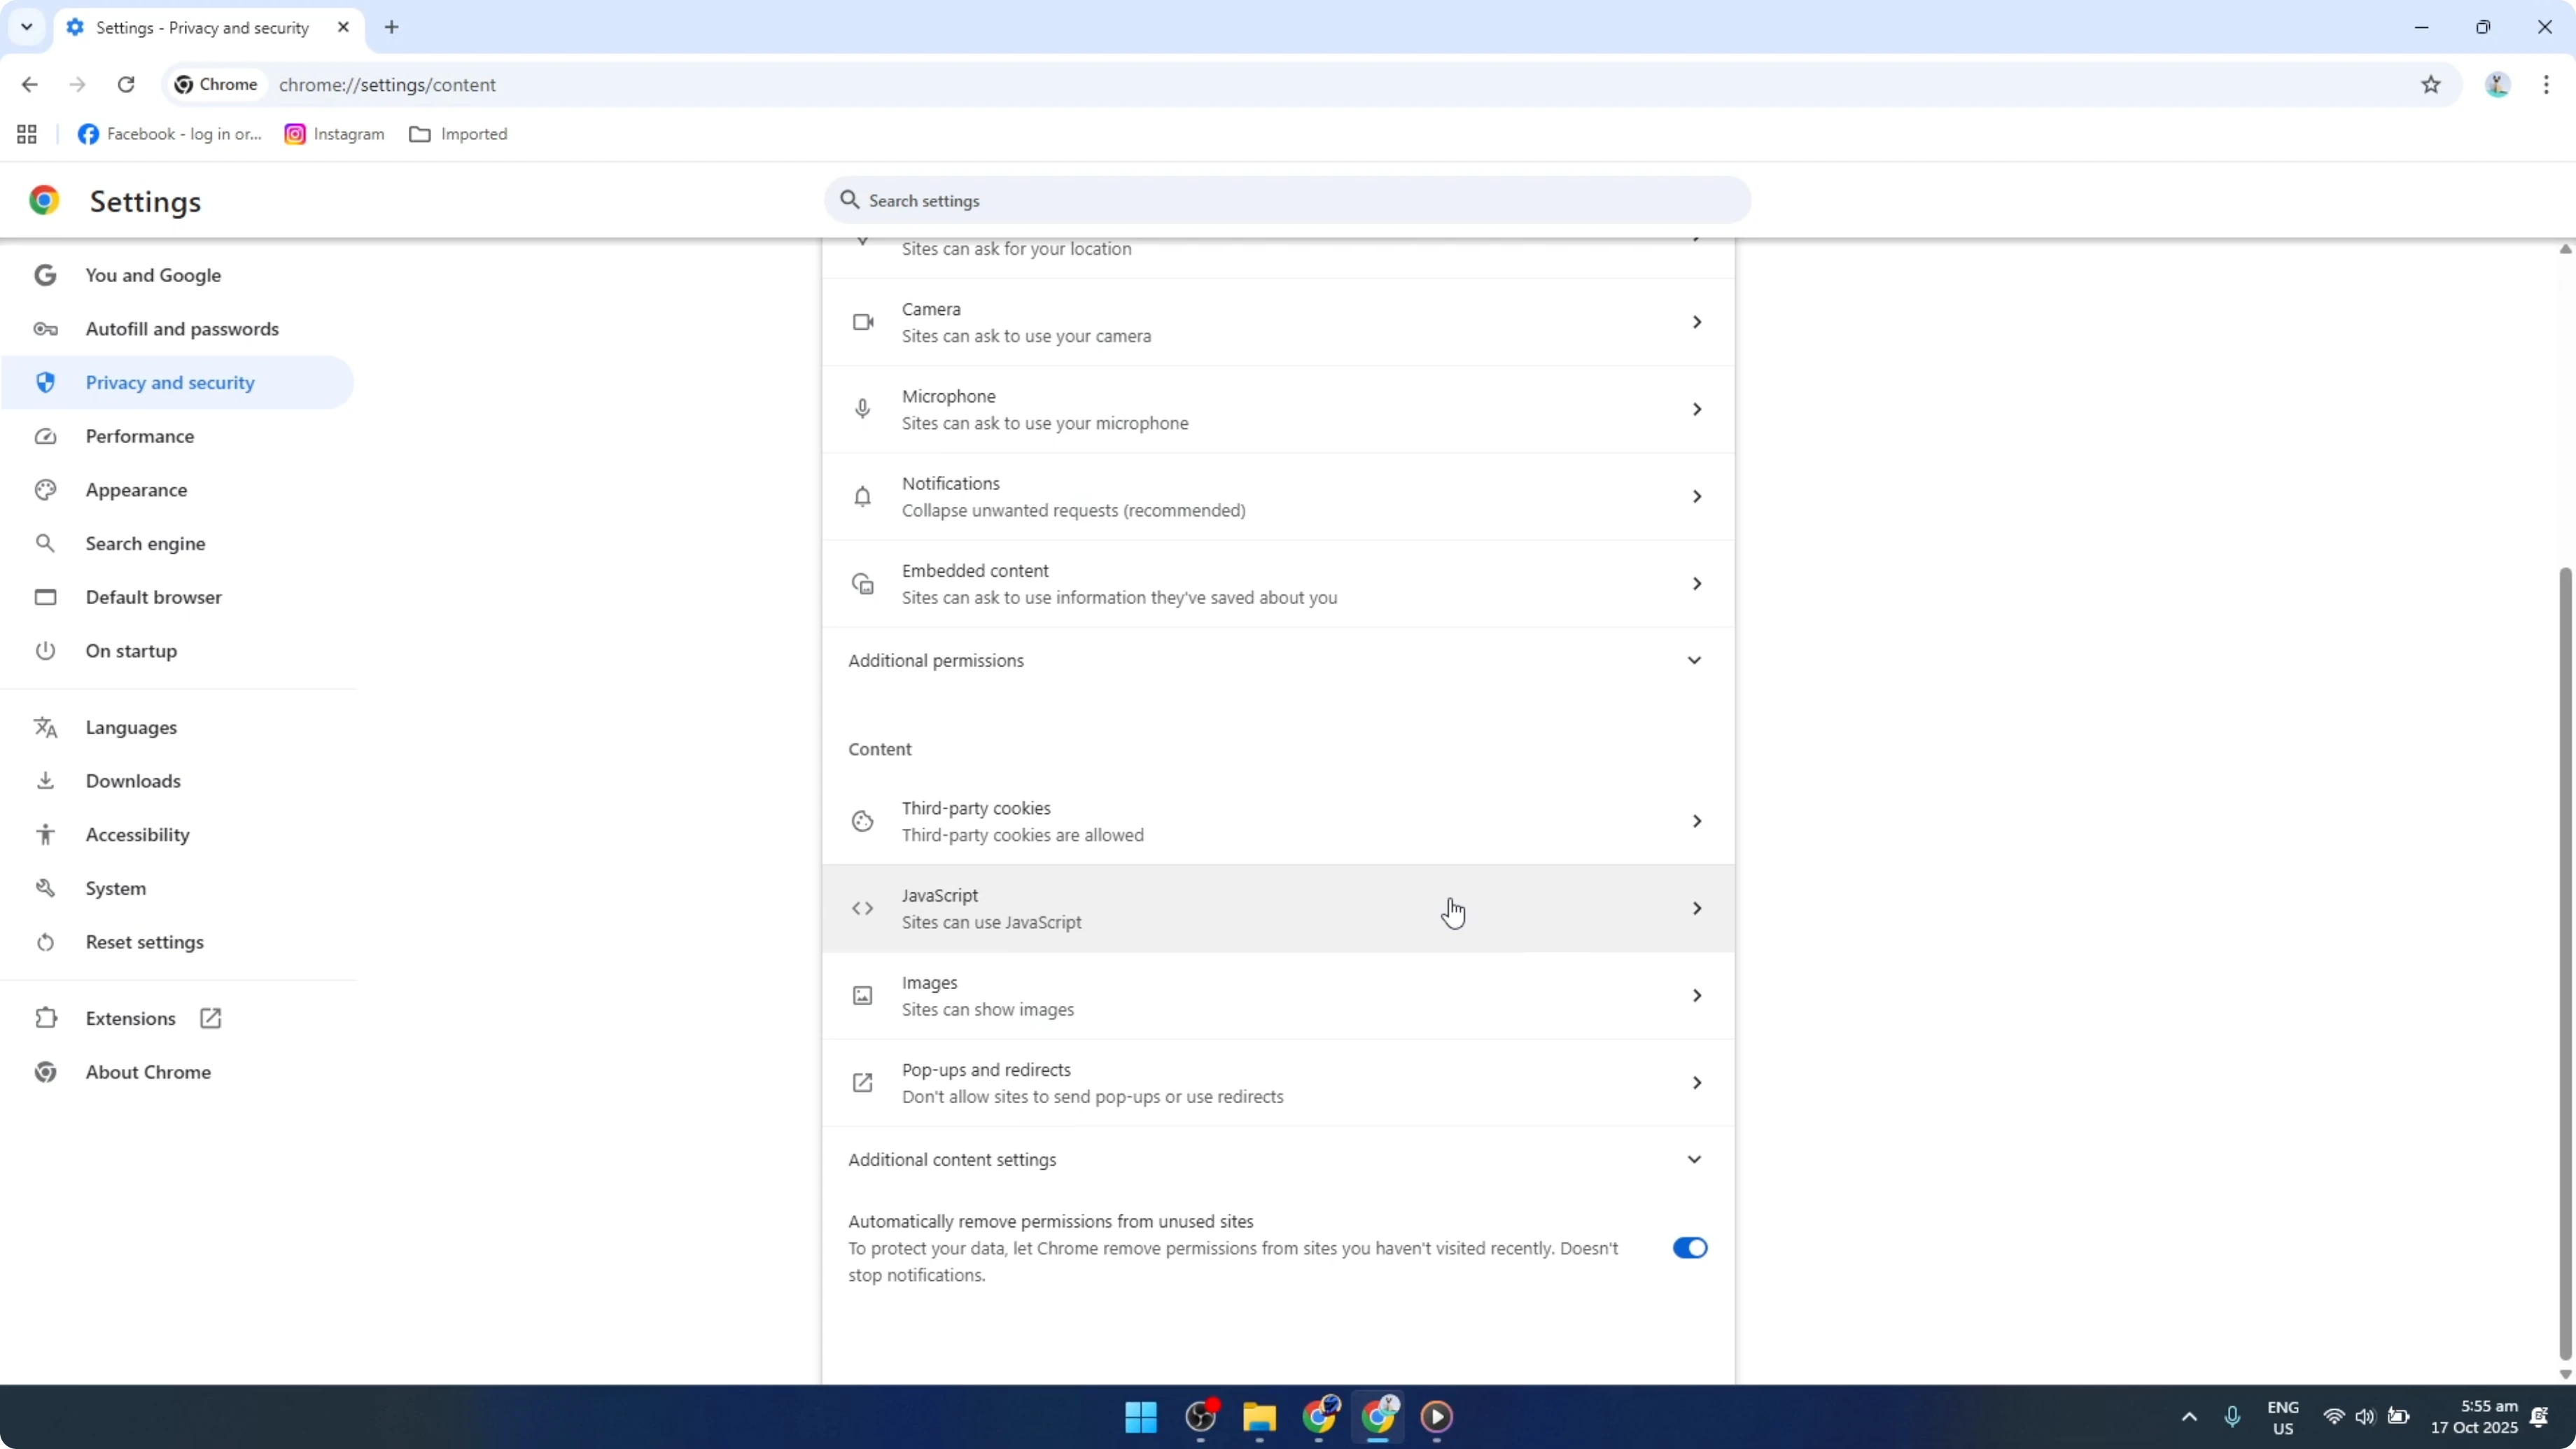The image size is (2576, 1449).
Task: Disable Automatically remove permissions from unused sites
Action: point(1689,1247)
